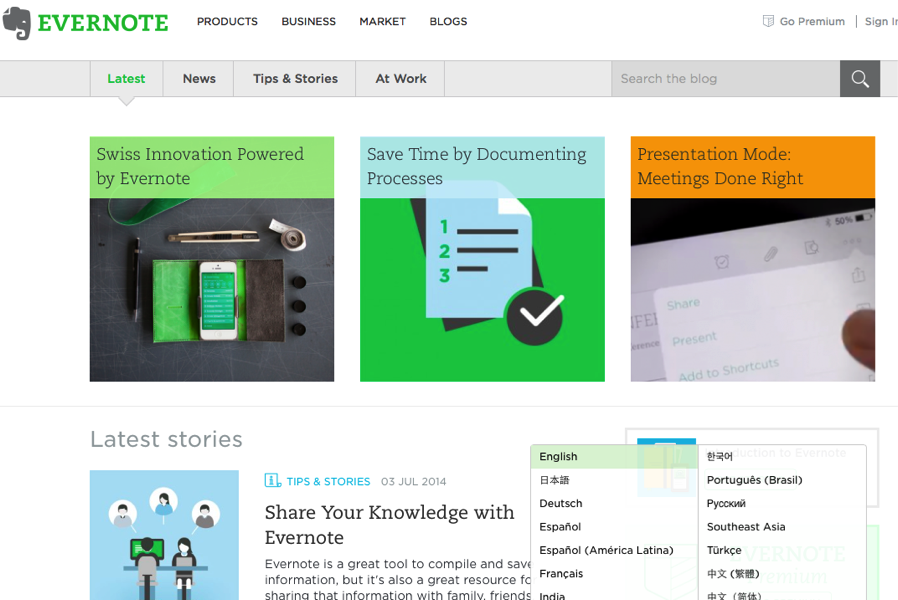
Task: Click the Search the blog field
Action: point(726,78)
